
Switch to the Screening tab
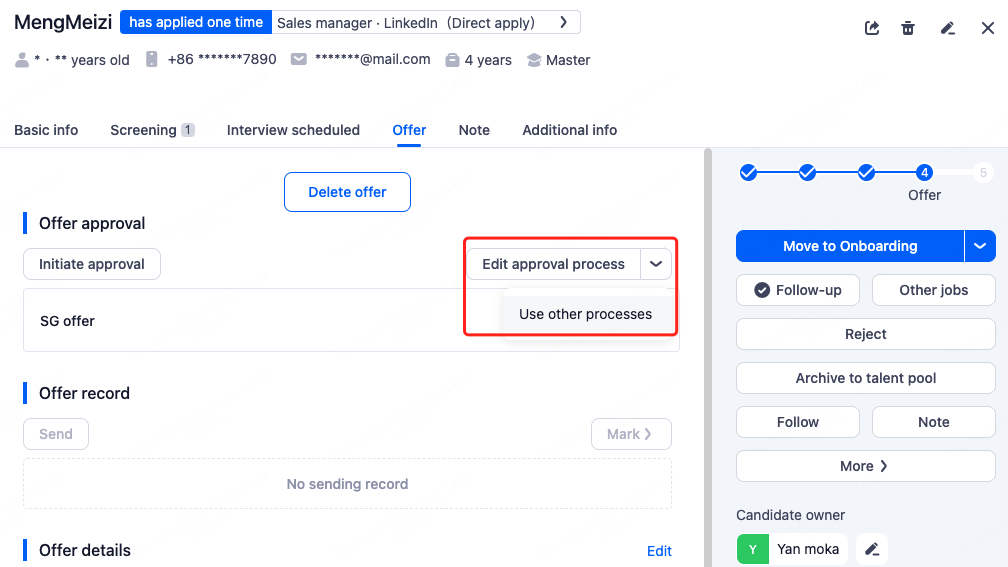click(x=152, y=130)
